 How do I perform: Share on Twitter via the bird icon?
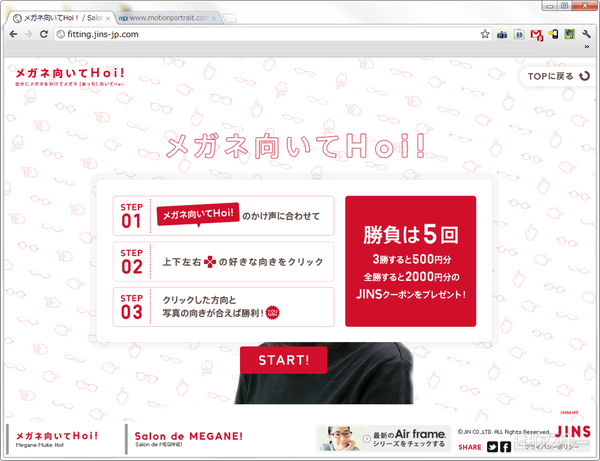coord(492,447)
